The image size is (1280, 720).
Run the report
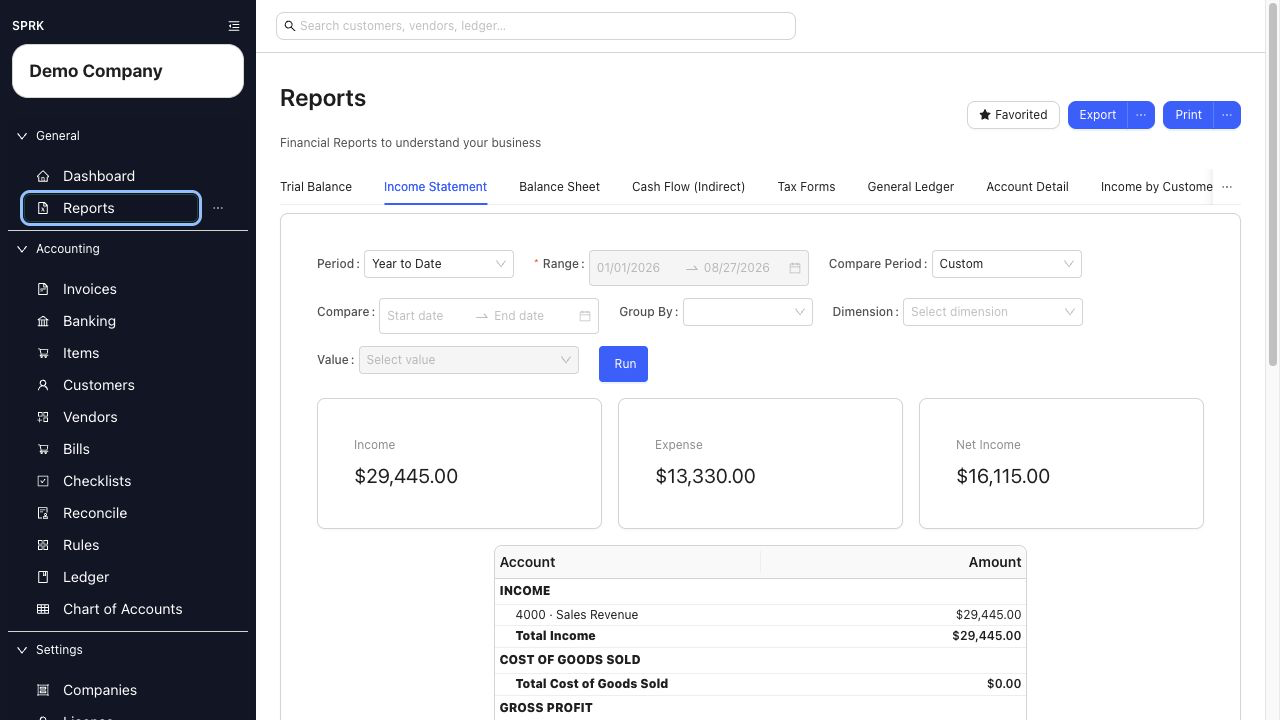(624, 364)
